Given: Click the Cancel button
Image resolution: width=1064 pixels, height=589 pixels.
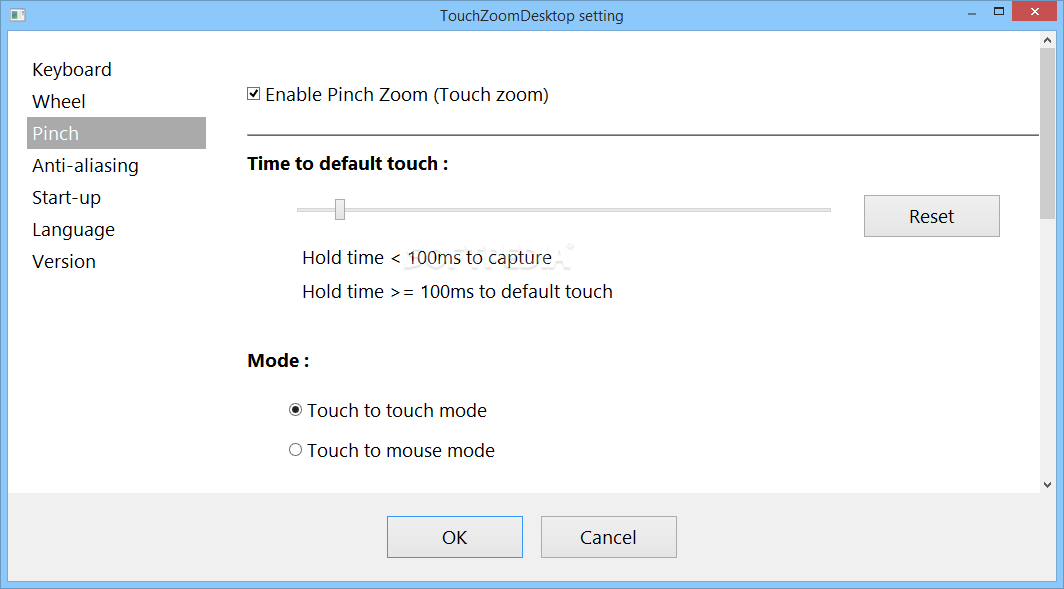Looking at the screenshot, I should [609, 537].
